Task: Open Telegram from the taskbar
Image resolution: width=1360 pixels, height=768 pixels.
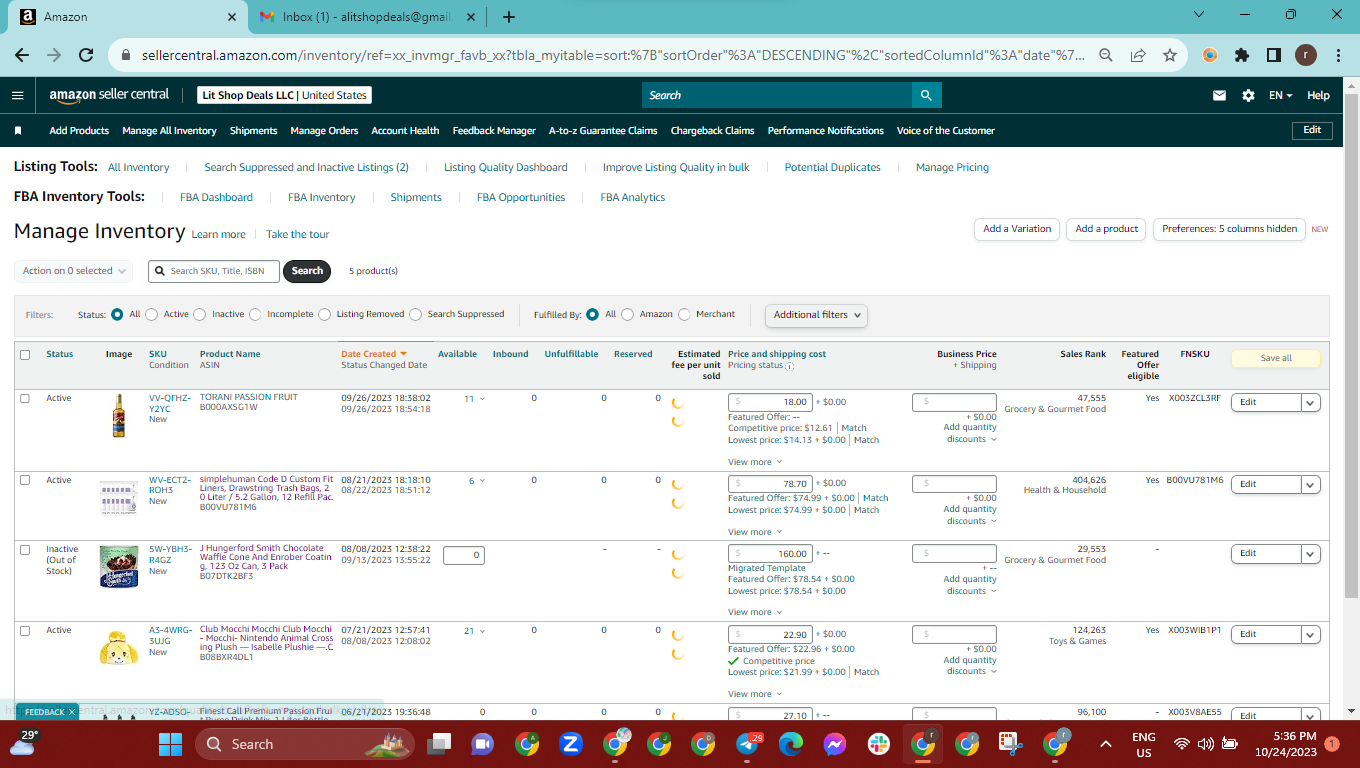Action: pos(748,744)
